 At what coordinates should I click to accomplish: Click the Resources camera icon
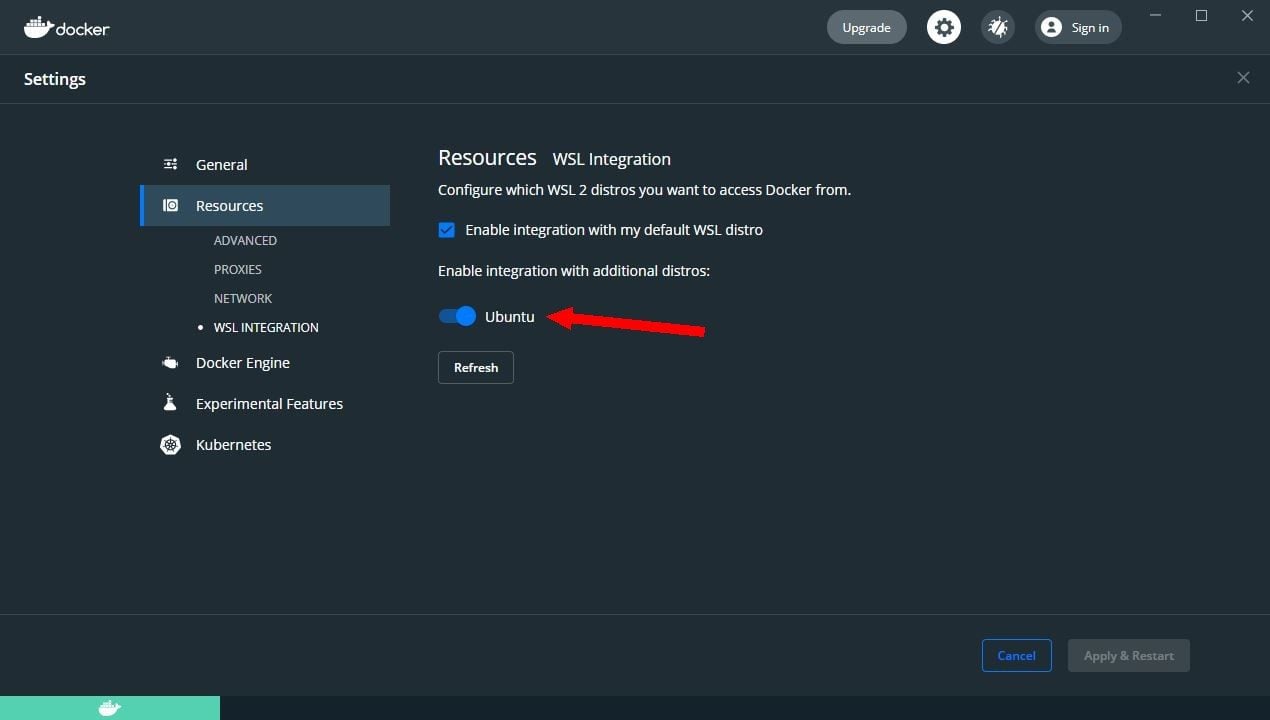(x=171, y=205)
